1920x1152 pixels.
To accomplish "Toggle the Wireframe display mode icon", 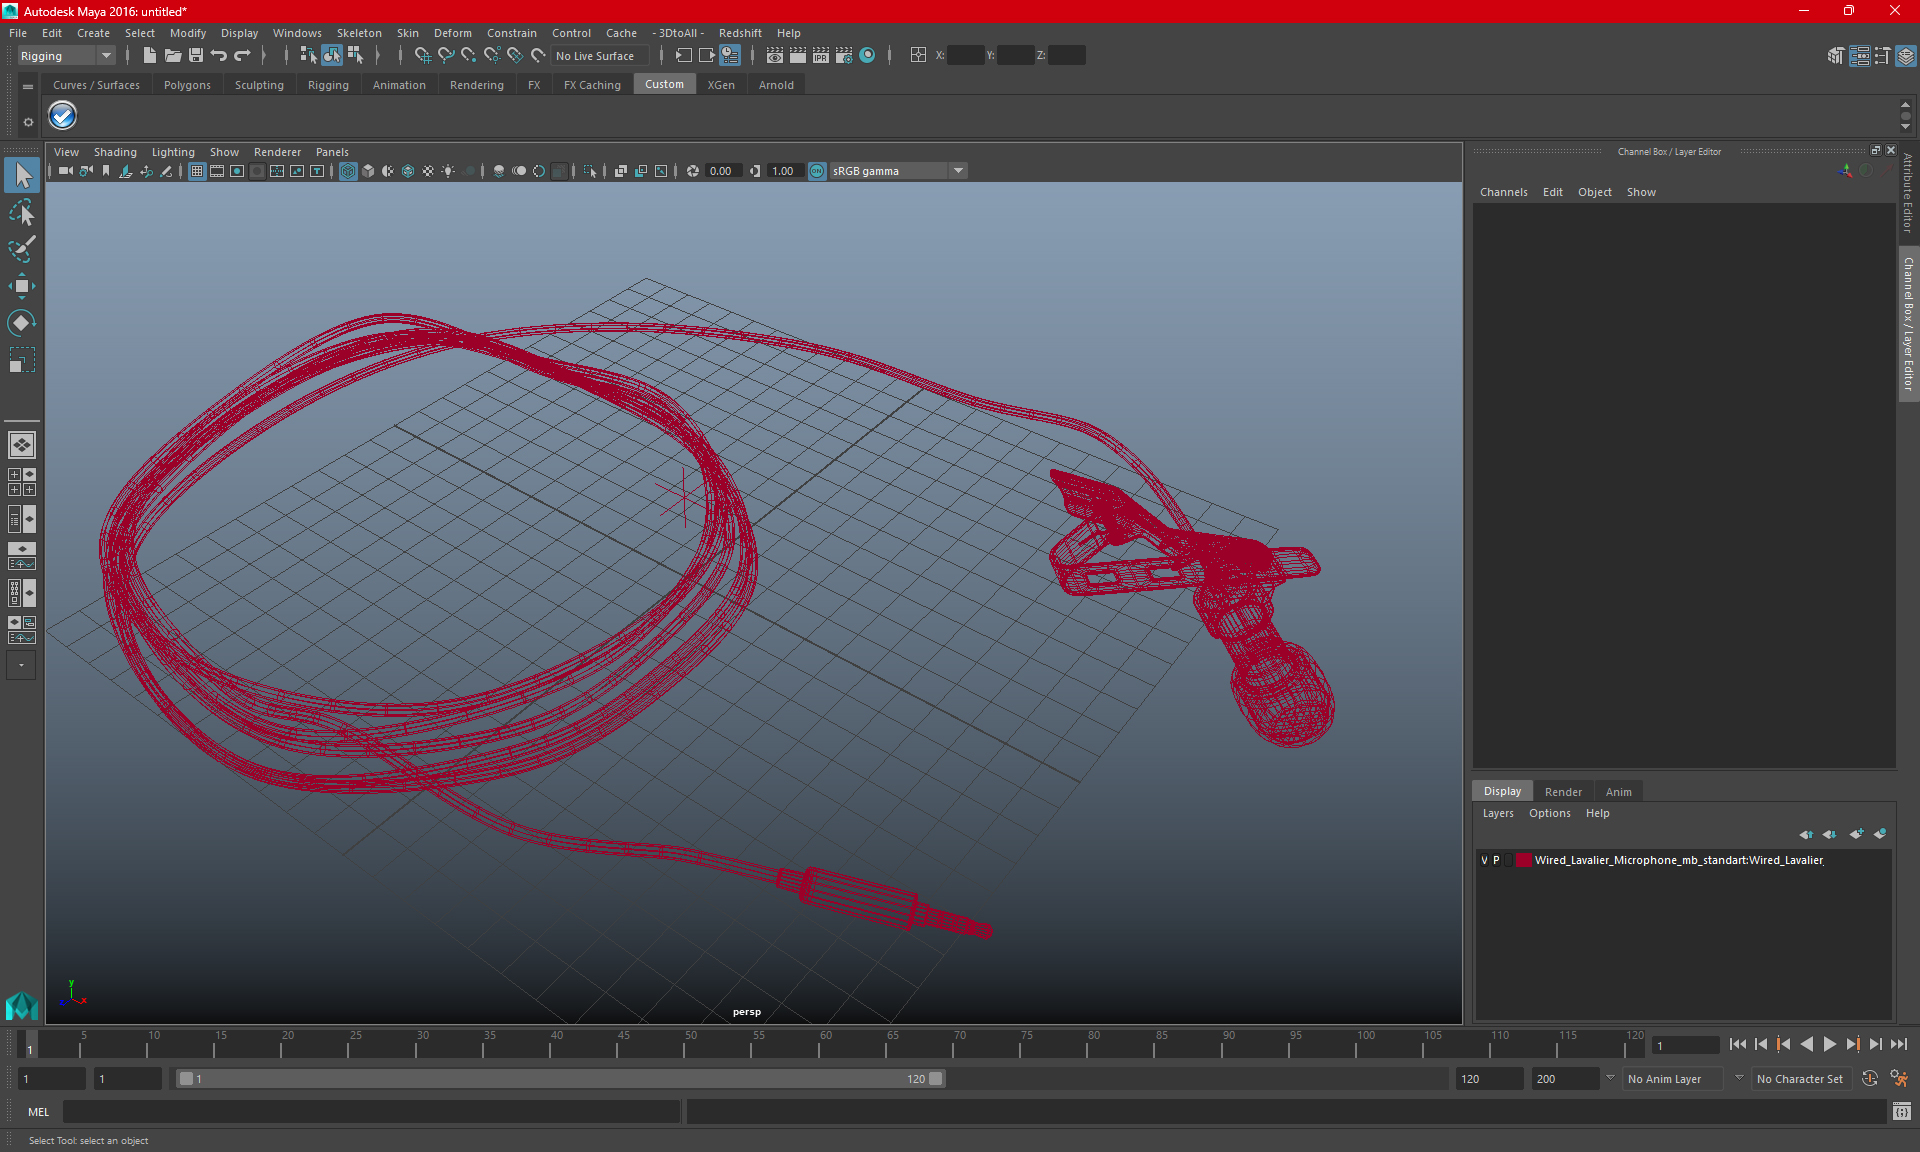I will click(x=348, y=170).
